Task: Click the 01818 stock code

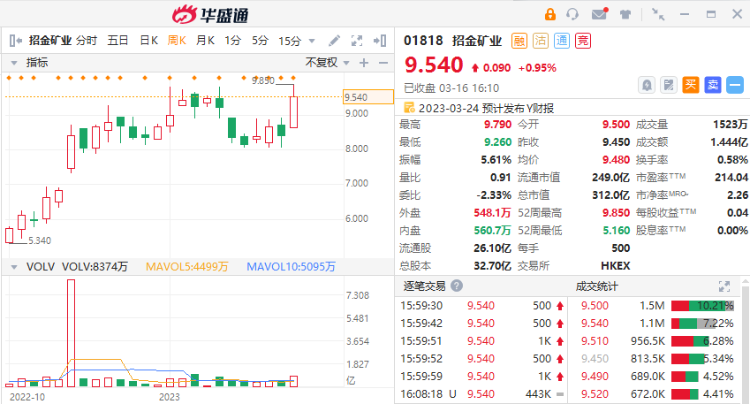Action: (423, 41)
